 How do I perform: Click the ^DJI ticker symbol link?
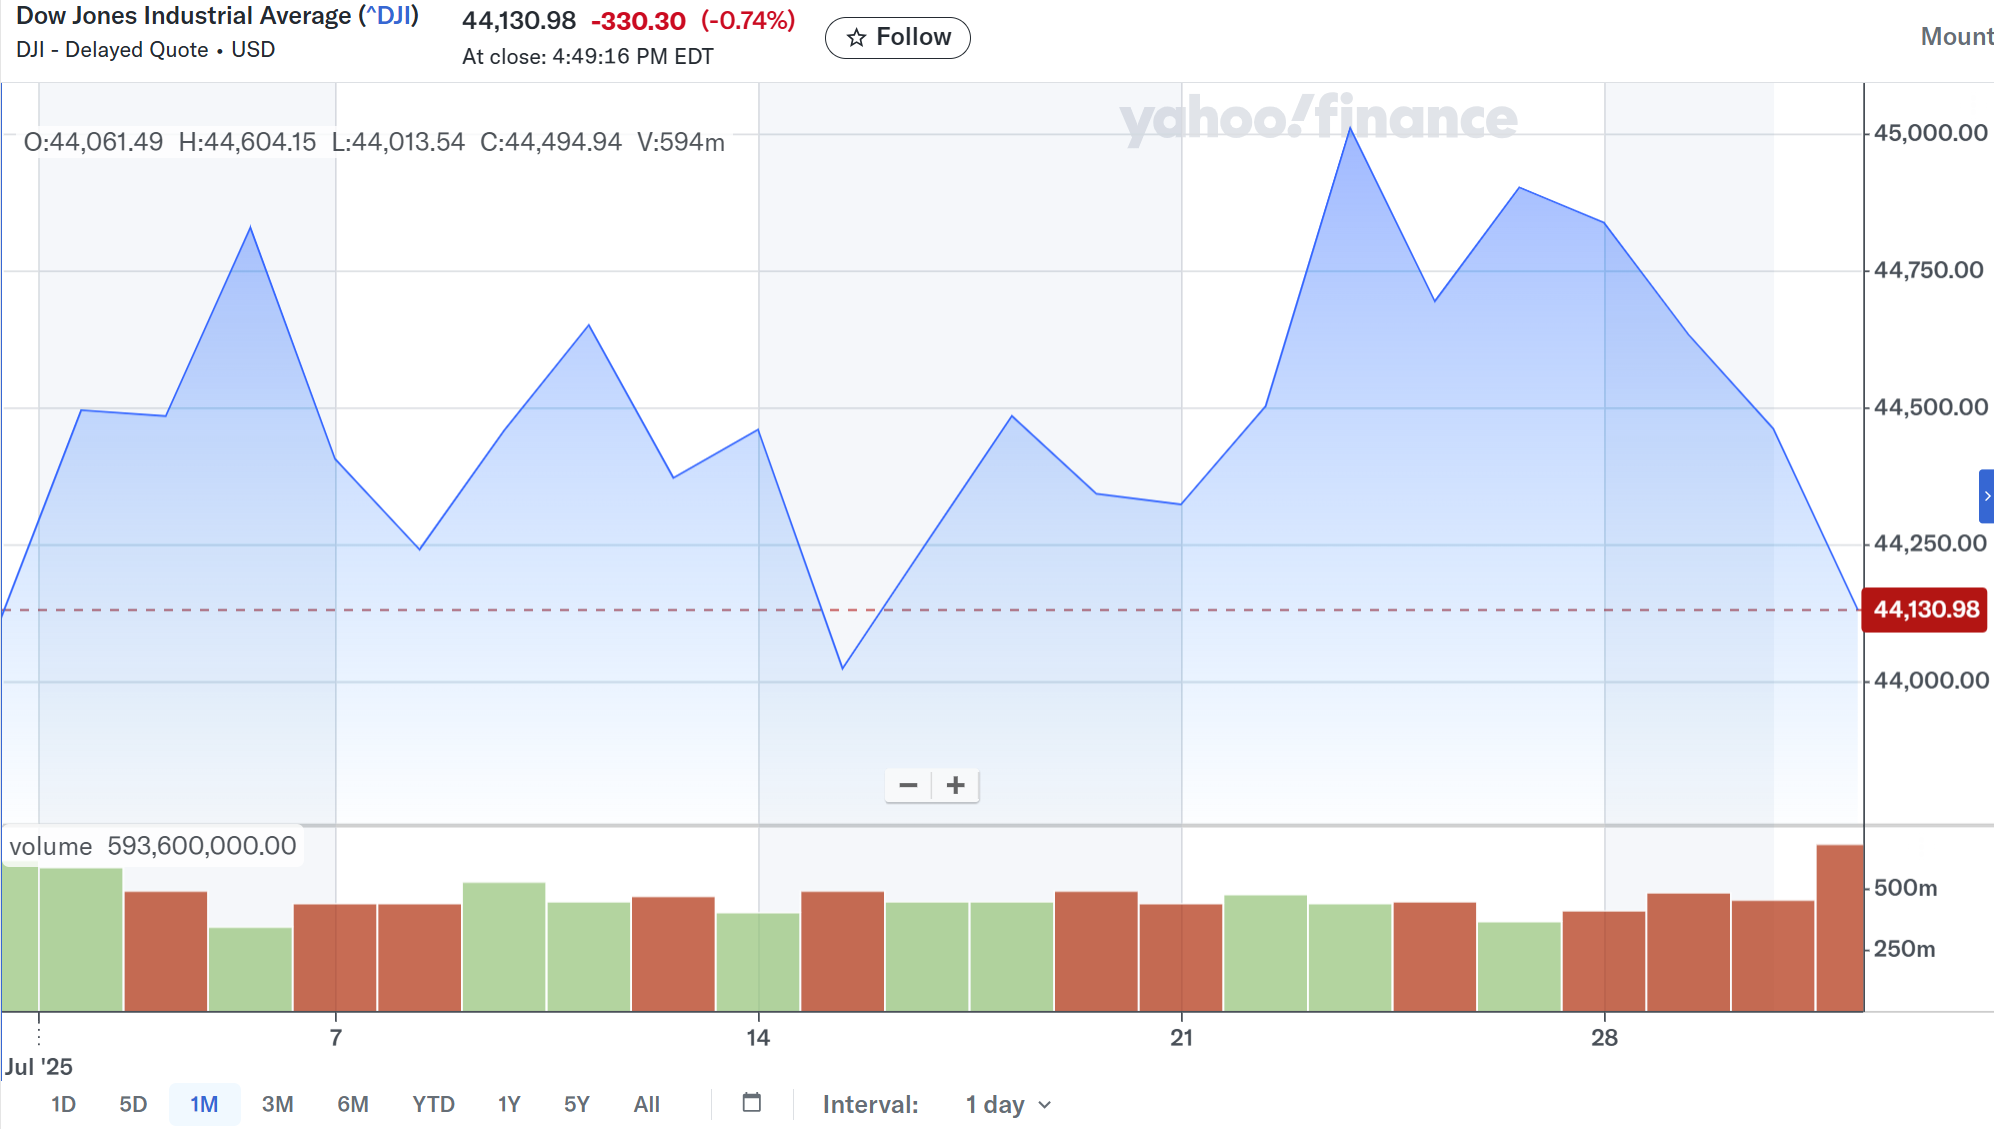(388, 16)
